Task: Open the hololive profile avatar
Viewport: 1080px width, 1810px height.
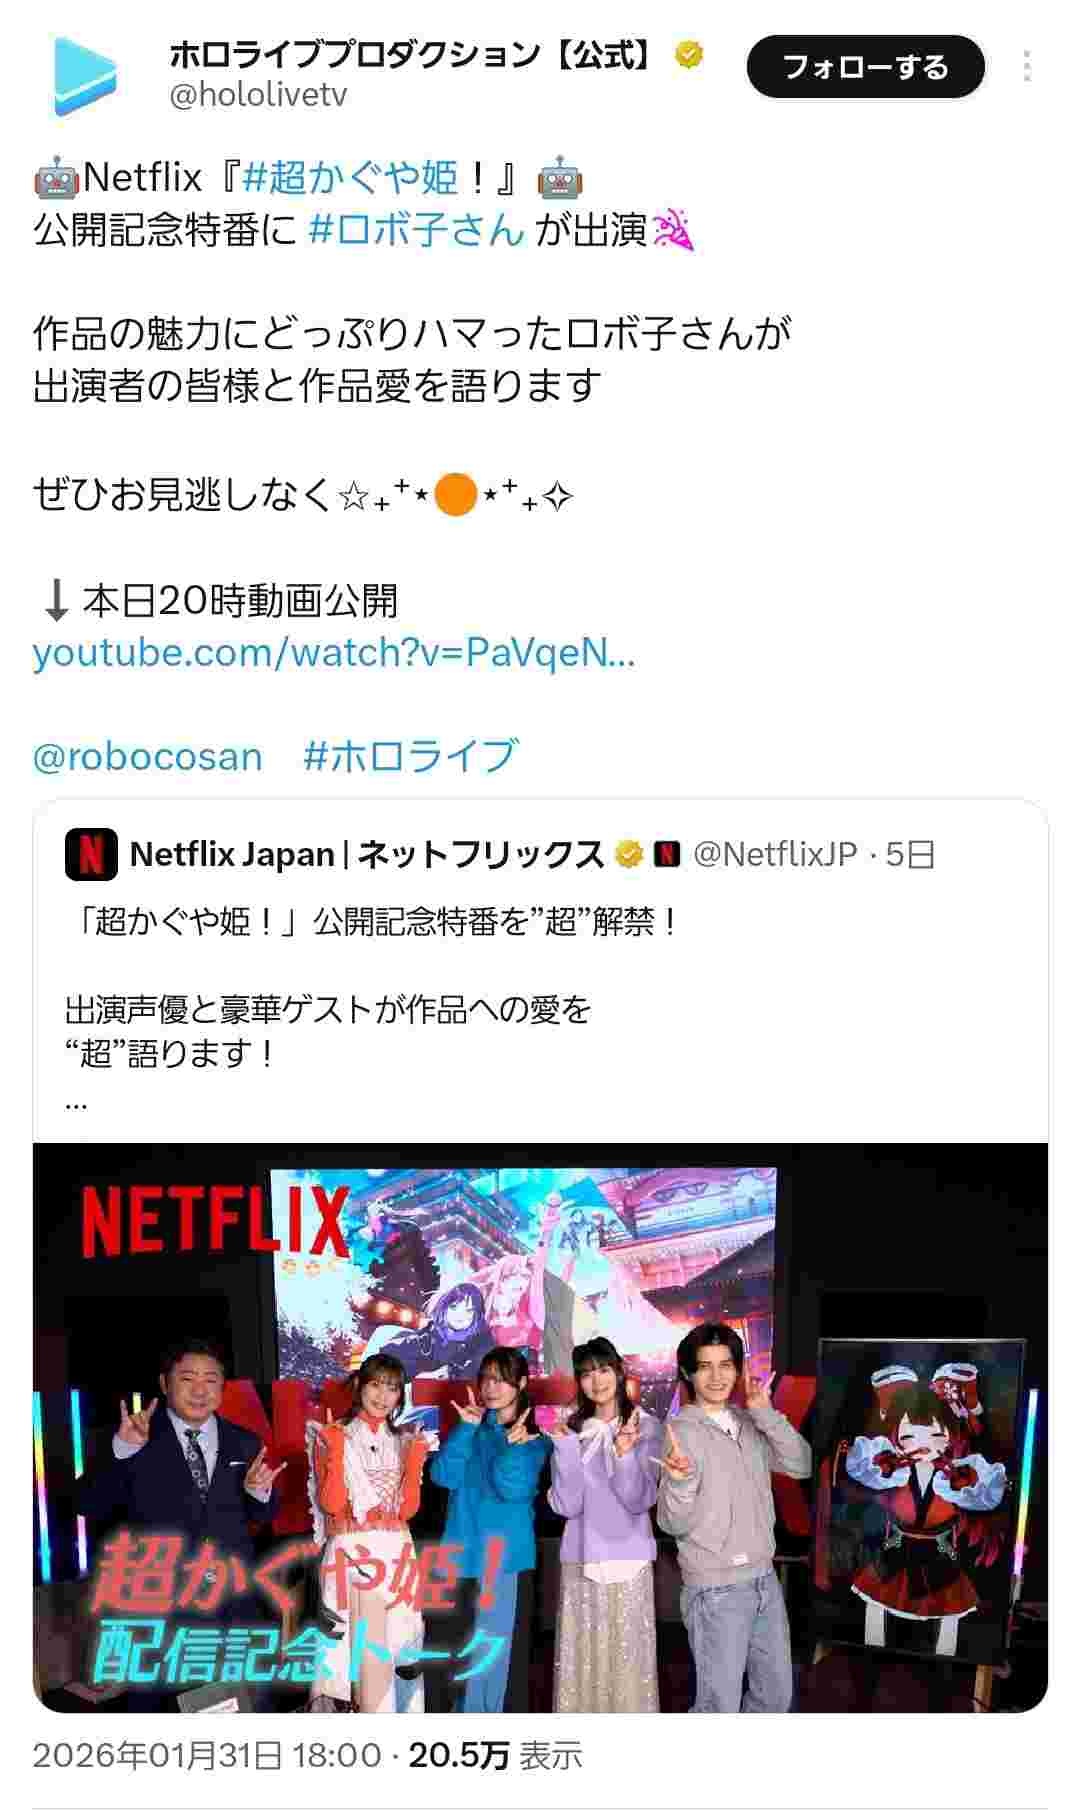Action: [x=85, y=76]
